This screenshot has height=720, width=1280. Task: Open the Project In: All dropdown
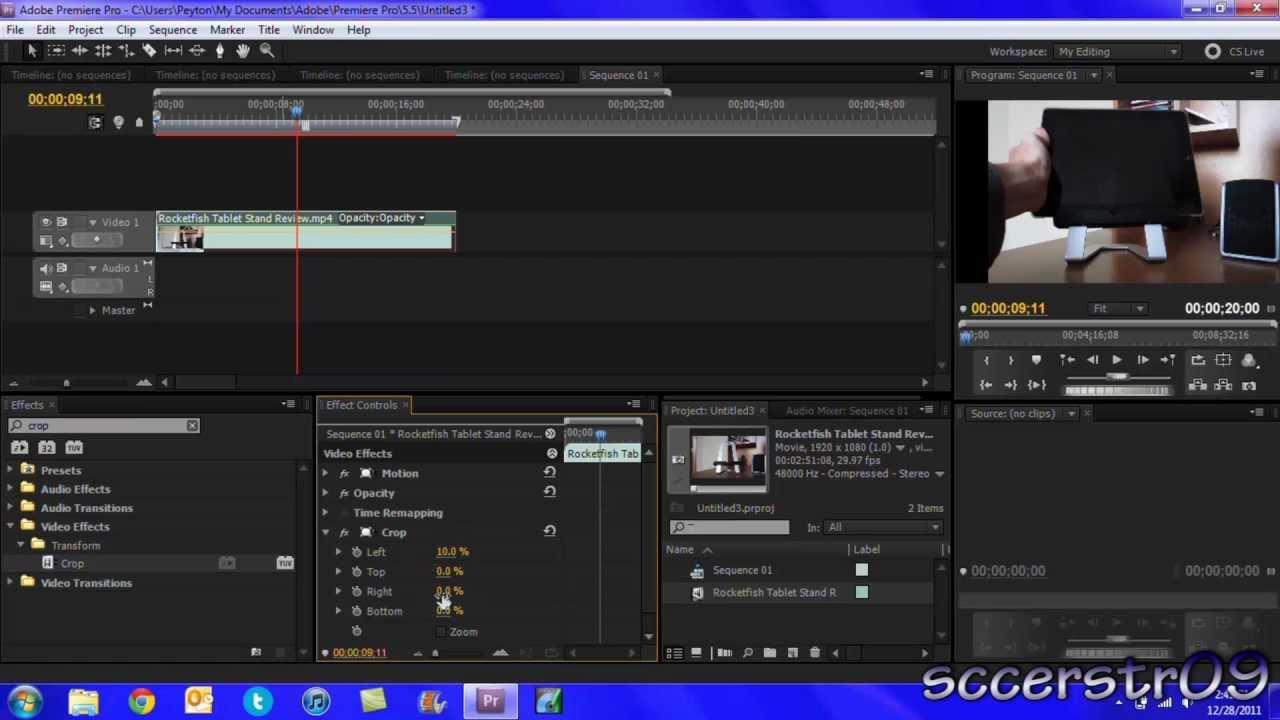coord(884,528)
